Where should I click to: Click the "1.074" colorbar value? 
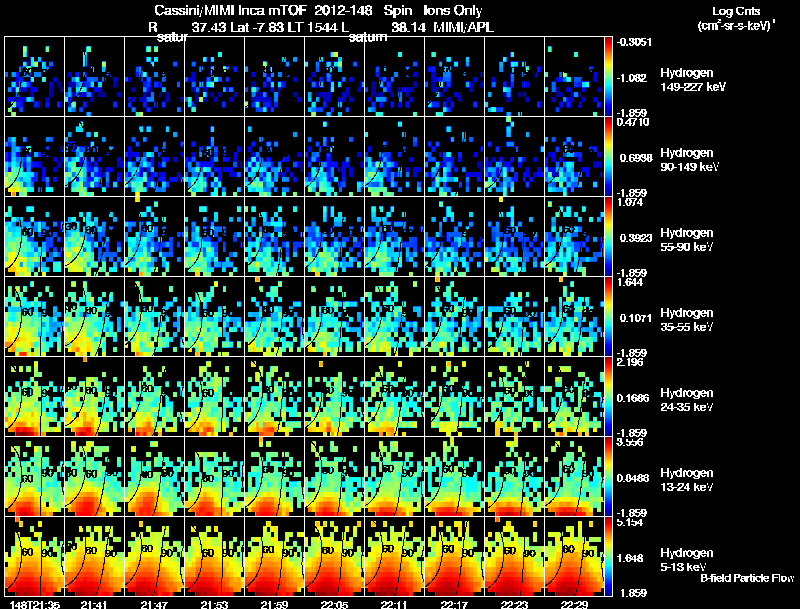pos(630,202)
